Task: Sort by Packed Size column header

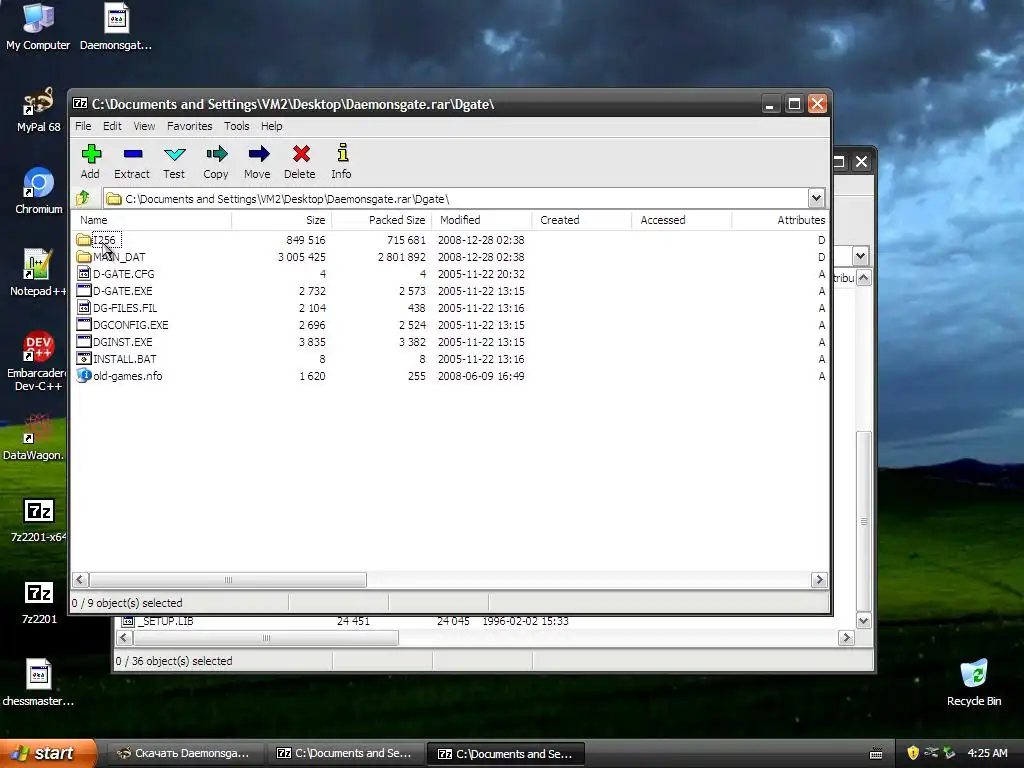Action: click(382, 220)
